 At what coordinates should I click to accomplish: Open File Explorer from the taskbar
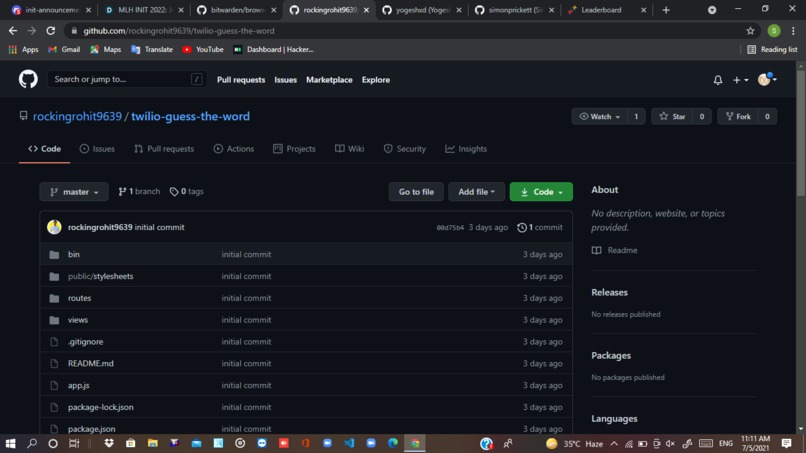click(153, 443)
